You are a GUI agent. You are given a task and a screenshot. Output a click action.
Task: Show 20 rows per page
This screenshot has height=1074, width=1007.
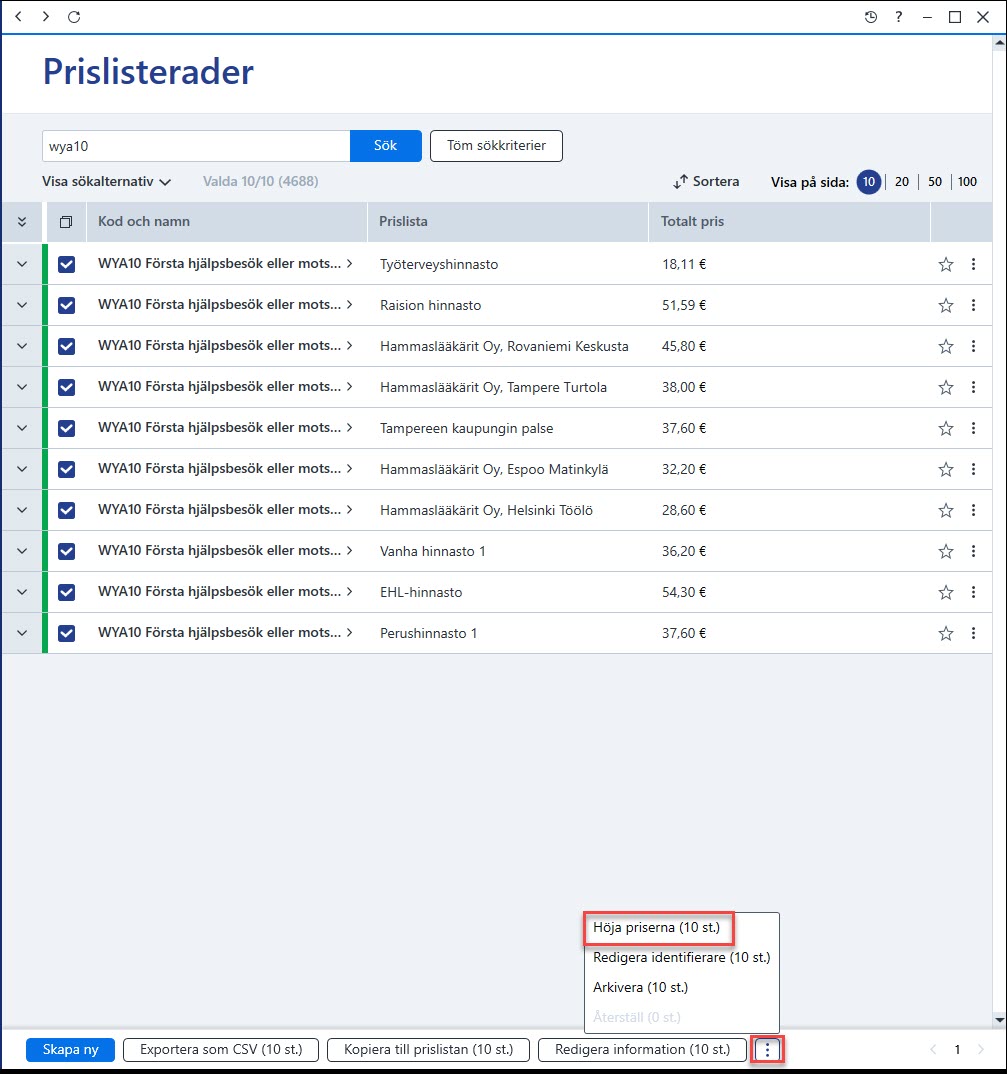click(902, 182)
